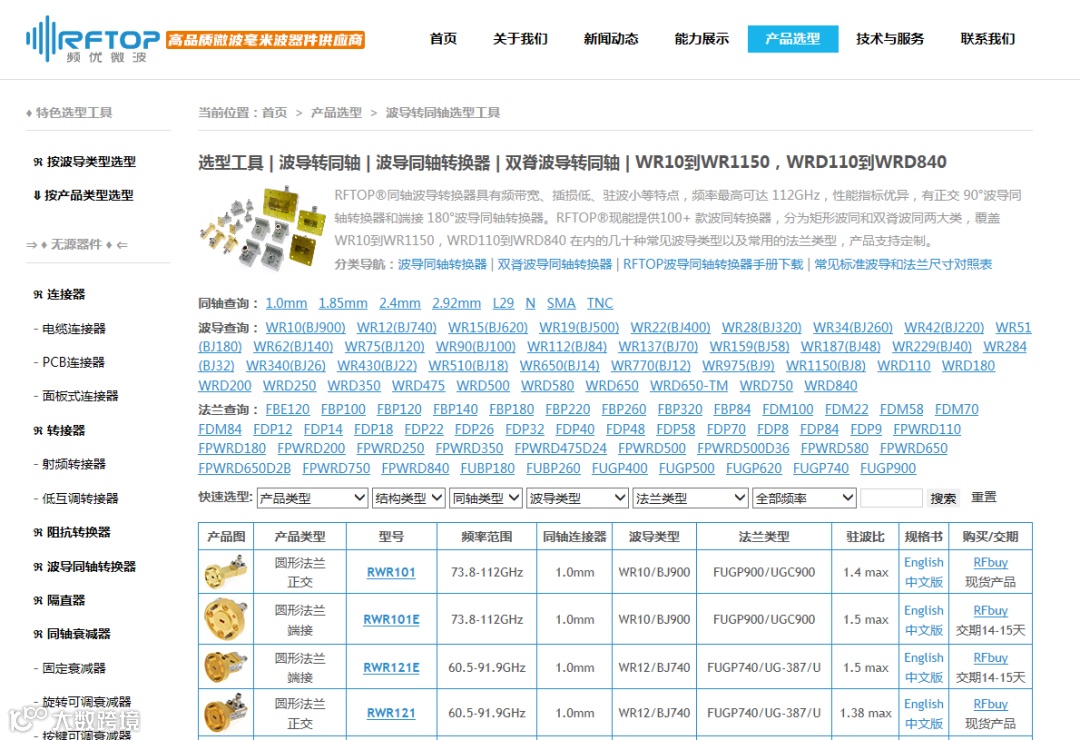Click FPWRD475D24 flange link
This screenshot has width=1080, height=740.
point(561,449)
